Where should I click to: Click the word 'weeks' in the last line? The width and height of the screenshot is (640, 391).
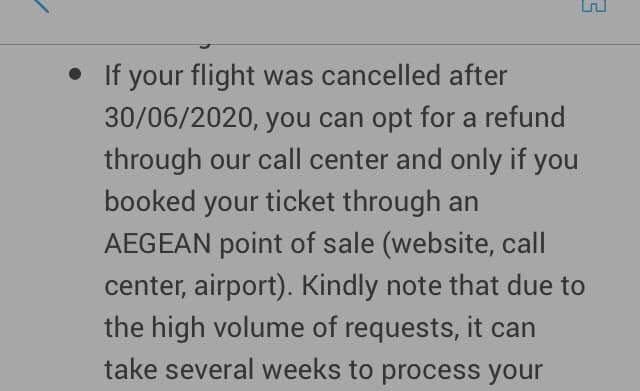point(301,370)
